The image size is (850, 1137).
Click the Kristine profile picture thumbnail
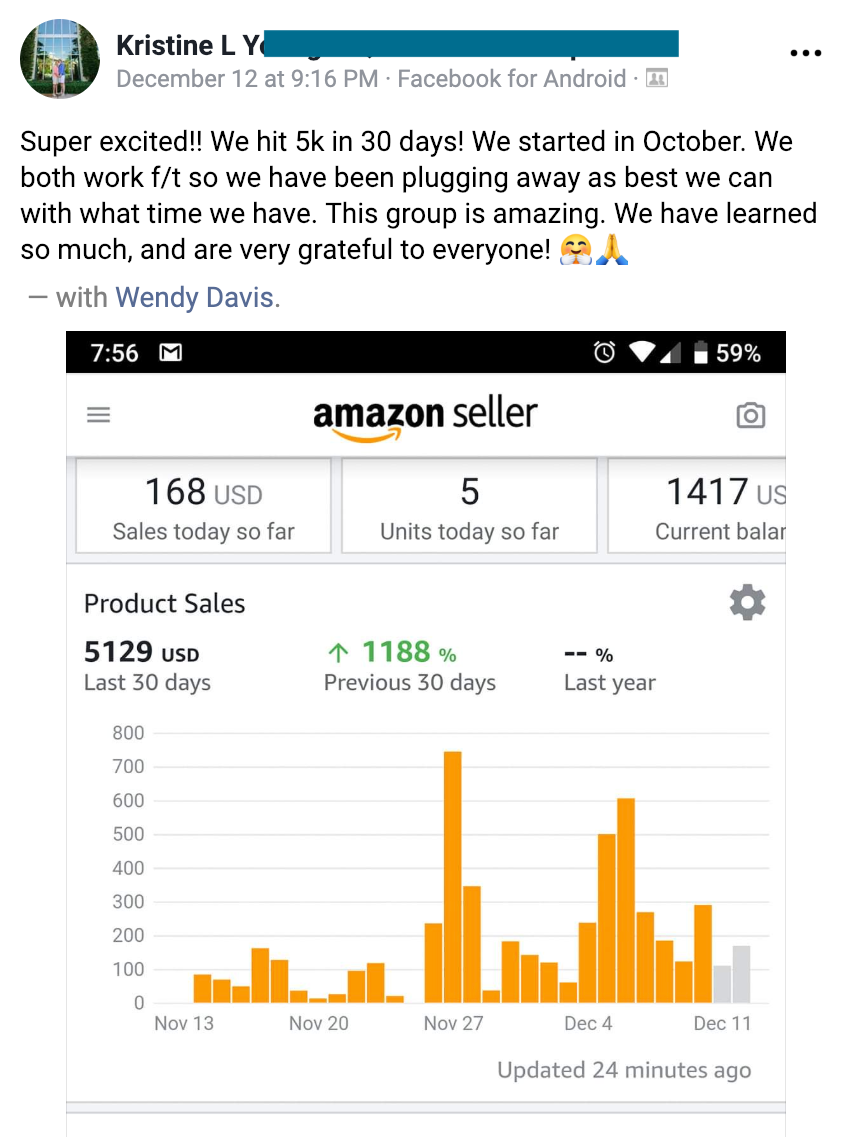click(60, 58)
